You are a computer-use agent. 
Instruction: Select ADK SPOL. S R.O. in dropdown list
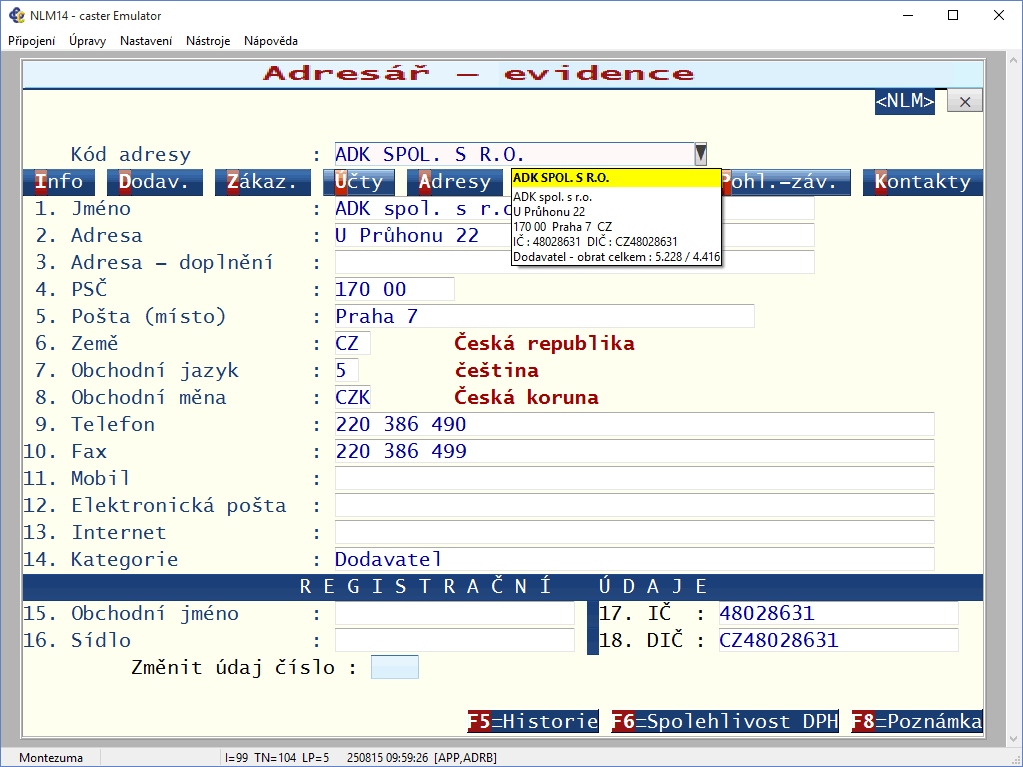tap(616, 178)
